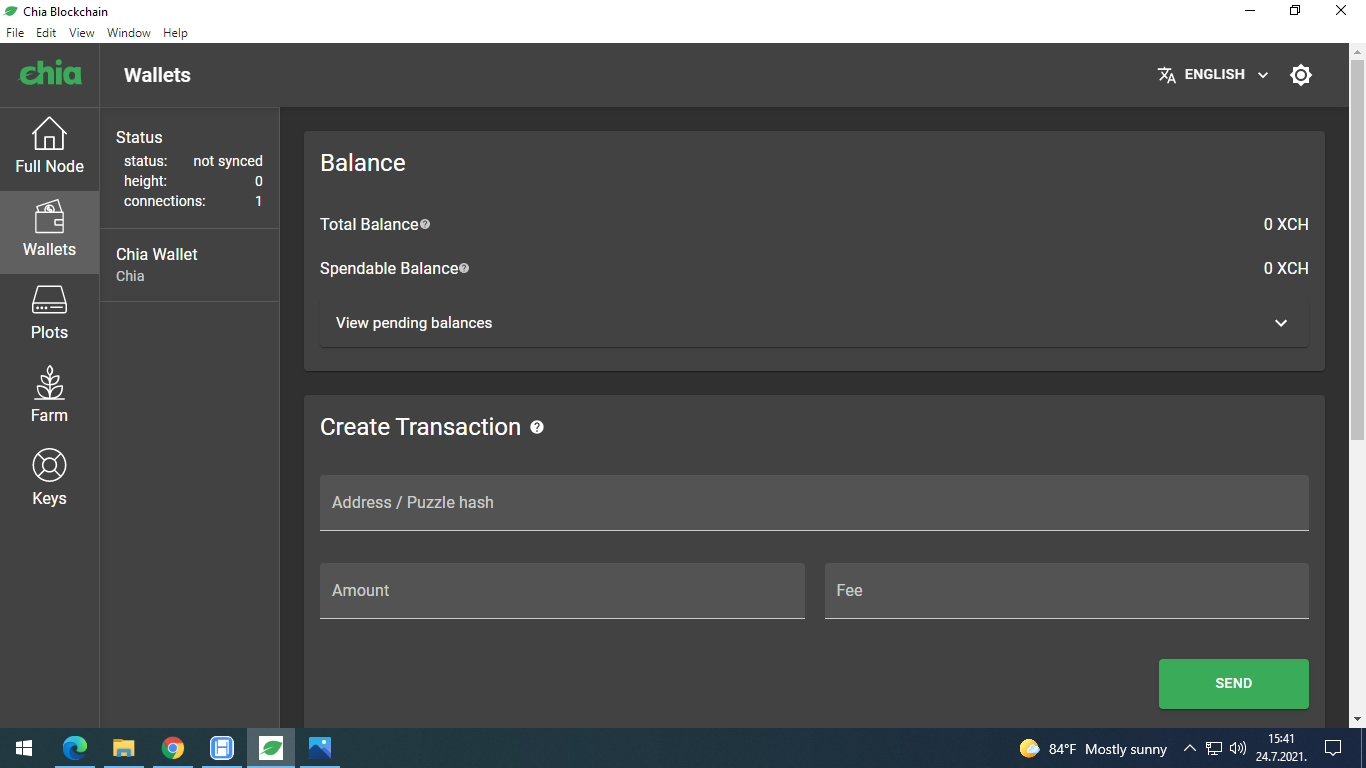Screen dimensions: 1366x768
Task: Click the Status heading in sidebar
Action: pos(139,137)
